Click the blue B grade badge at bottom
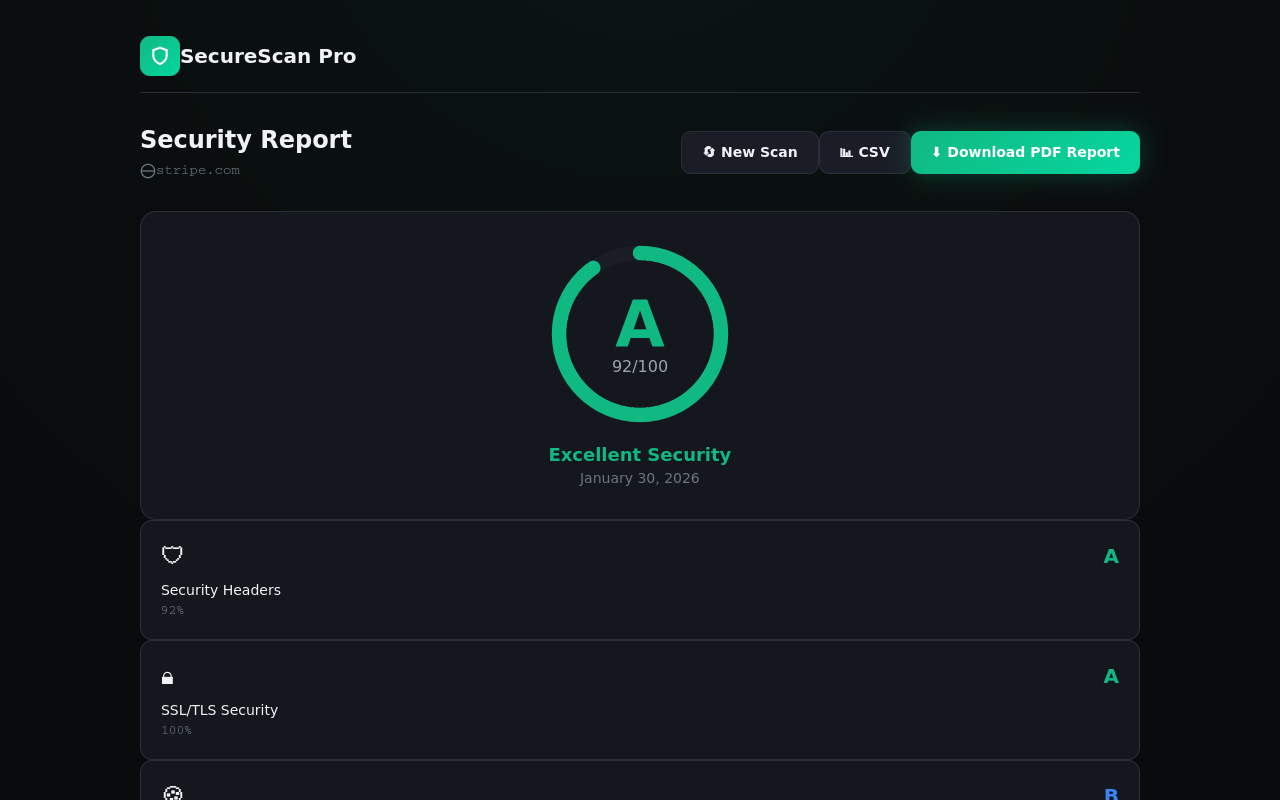Screen dimensions: 1280x800 tap(1111, 793)
